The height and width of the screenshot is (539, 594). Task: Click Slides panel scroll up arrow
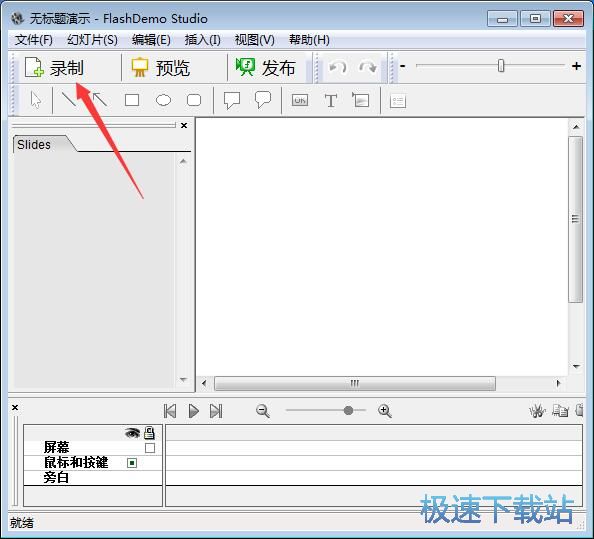pos(183,162)
